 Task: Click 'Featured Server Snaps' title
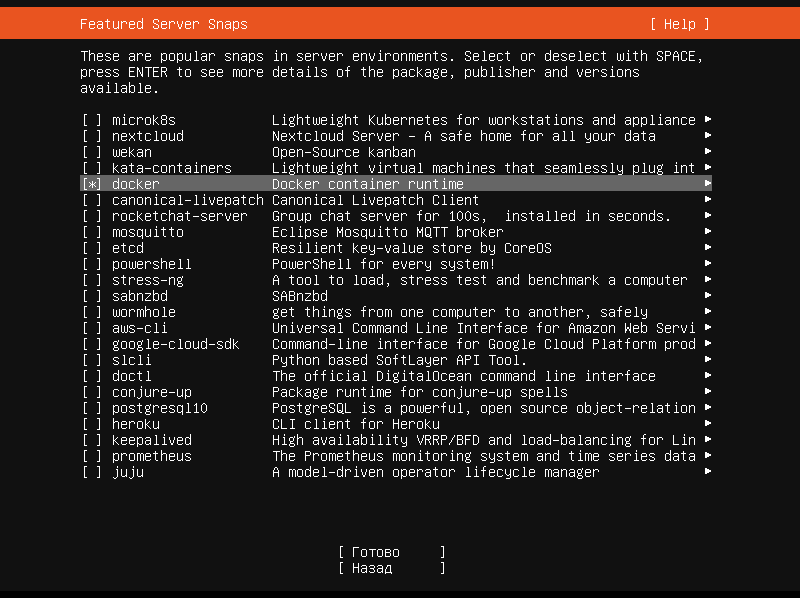coord(164,24)
